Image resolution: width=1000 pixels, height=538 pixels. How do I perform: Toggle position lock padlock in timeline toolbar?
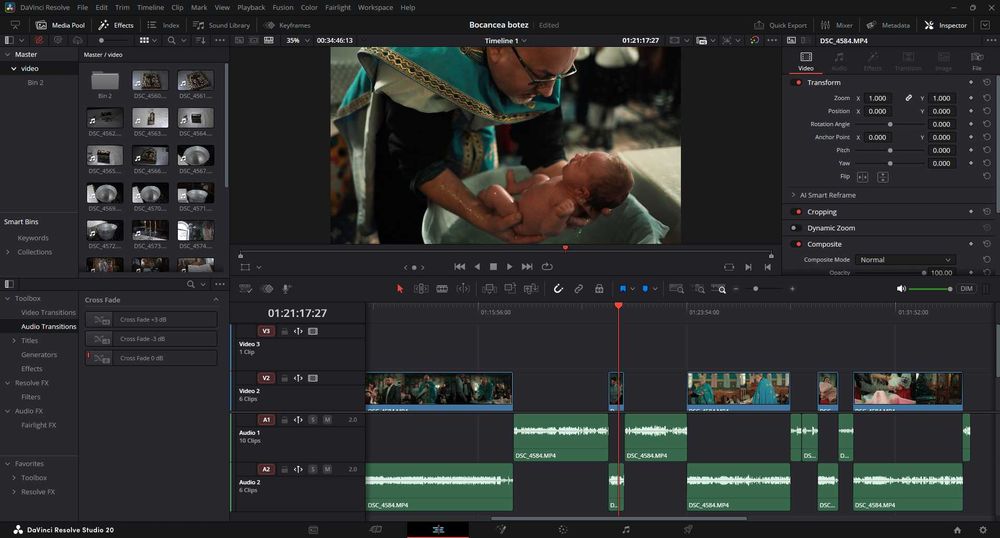point(599,289)
